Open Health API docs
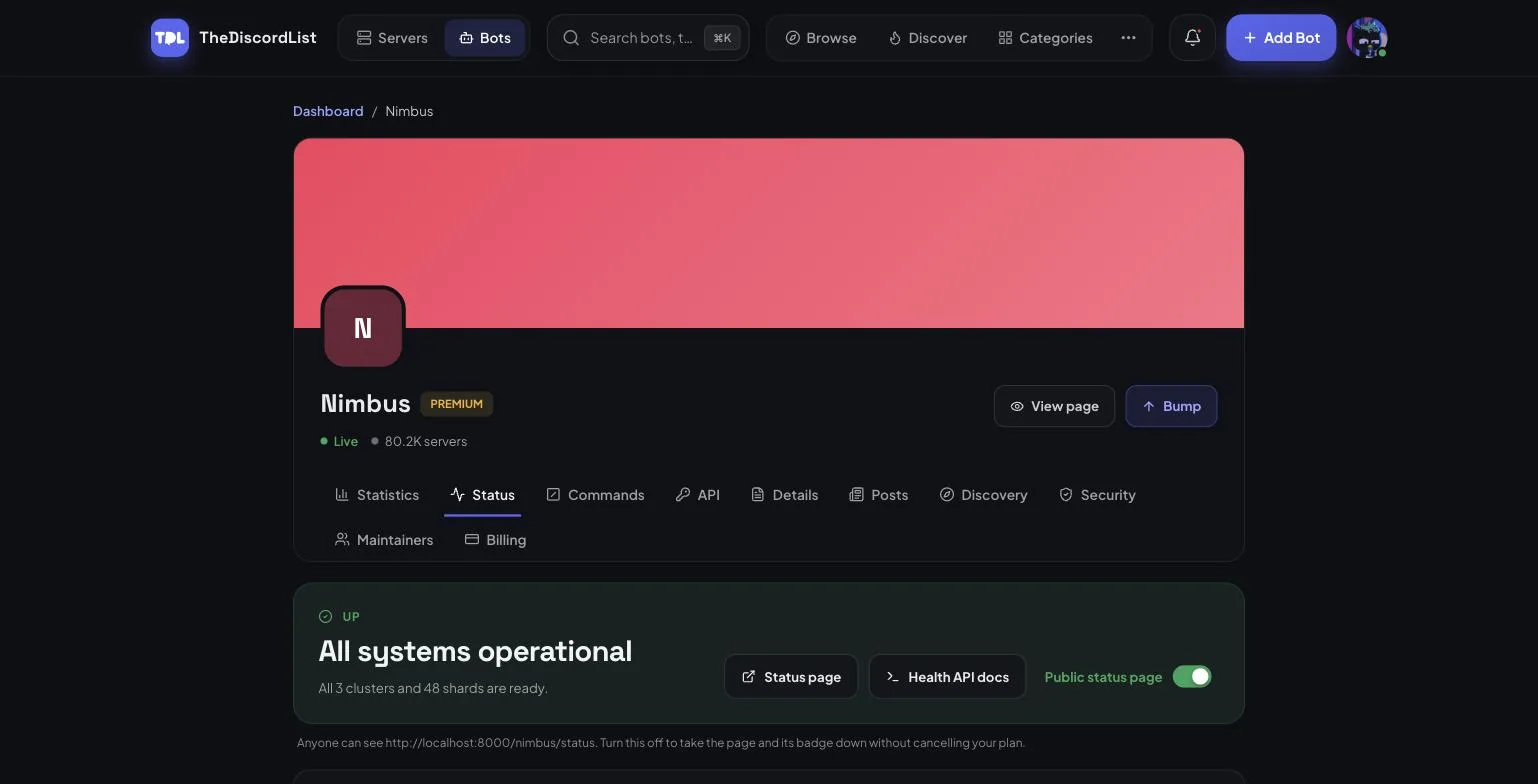This screenshot has width=1538, height=784. point(947,677)
